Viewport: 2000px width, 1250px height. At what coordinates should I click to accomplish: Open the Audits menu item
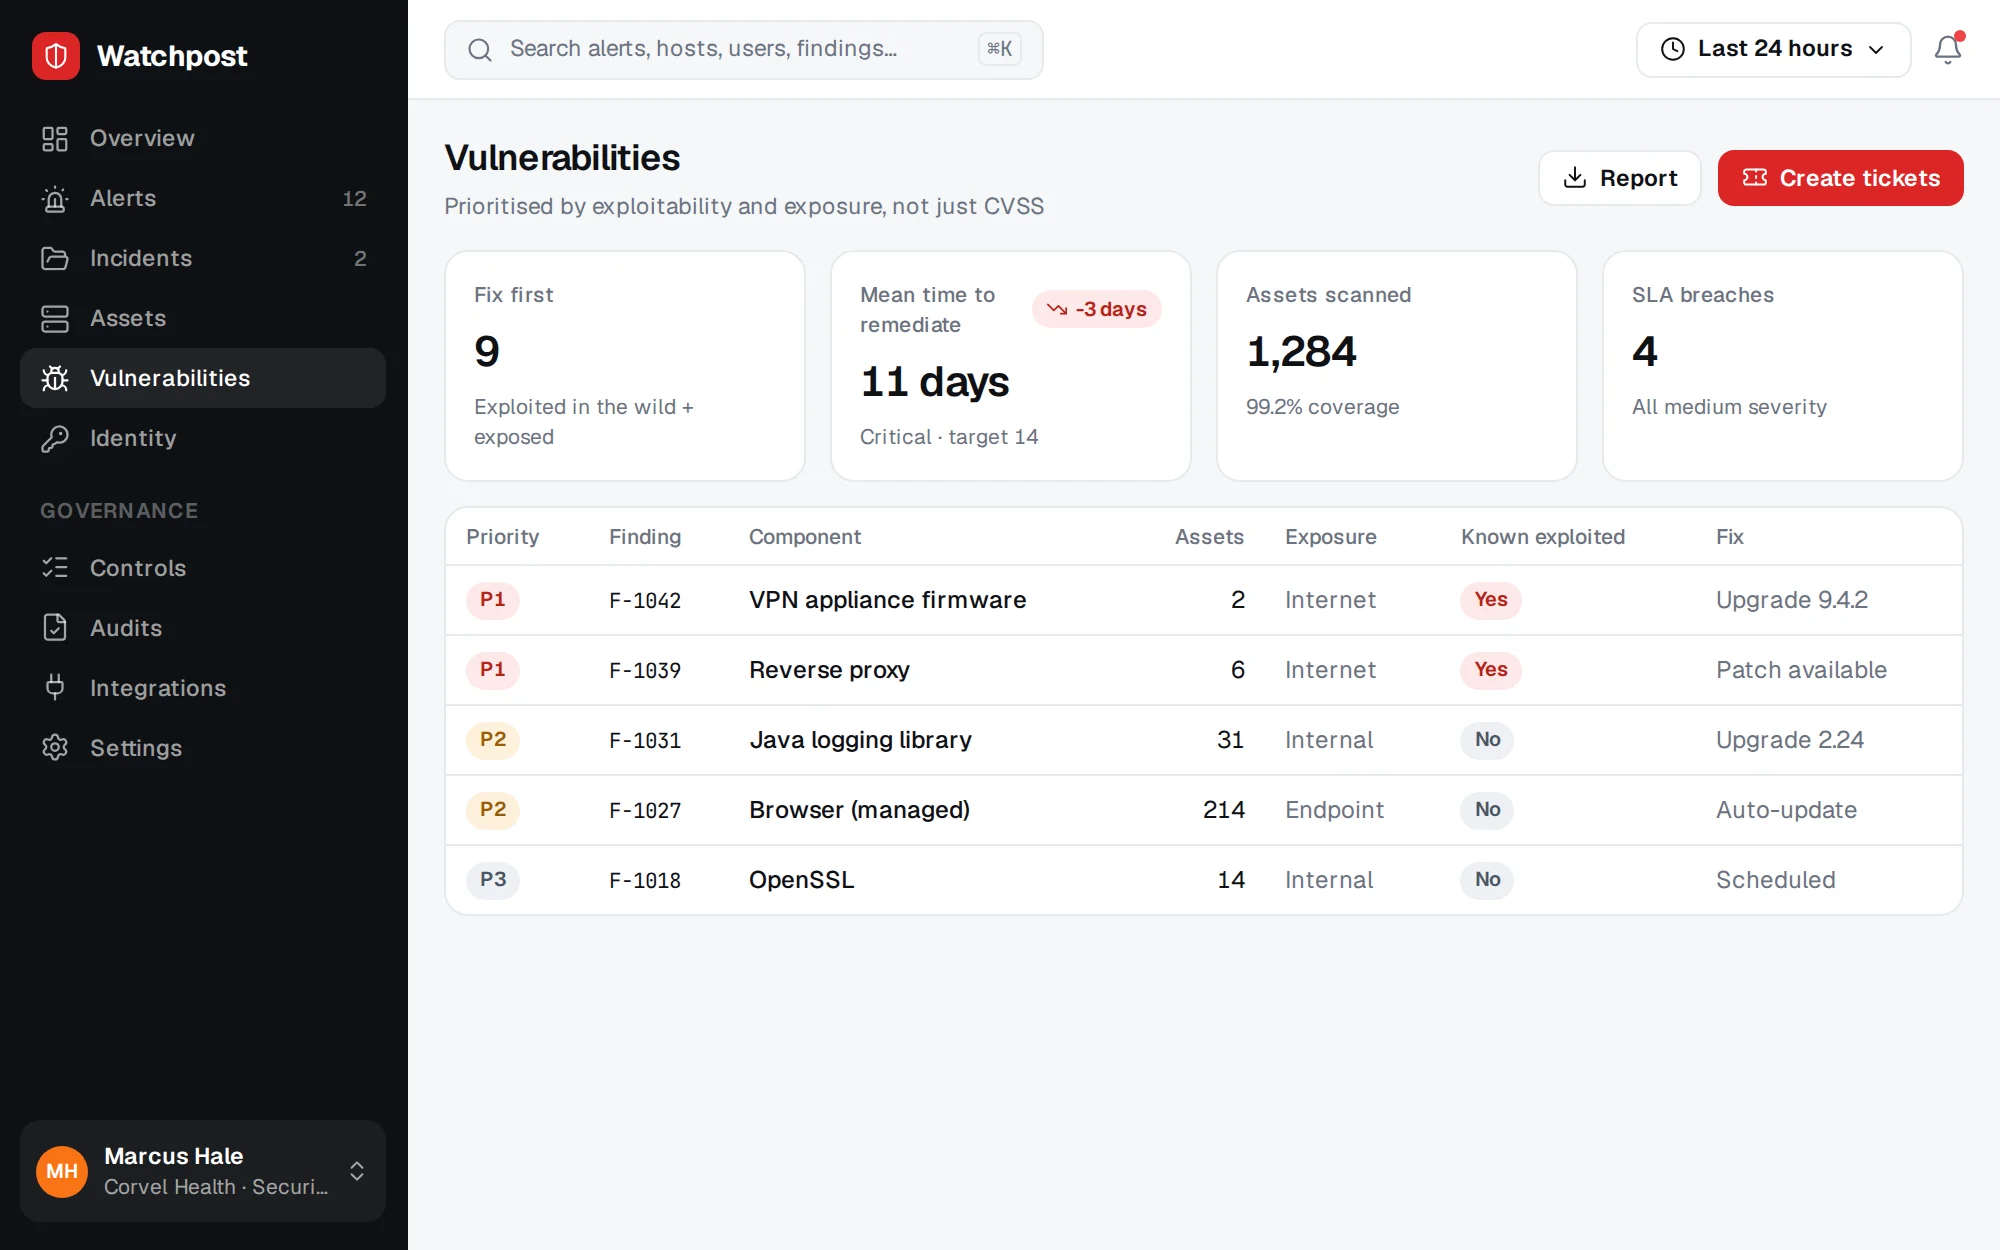pyautogui.click(x=203, y=628)
